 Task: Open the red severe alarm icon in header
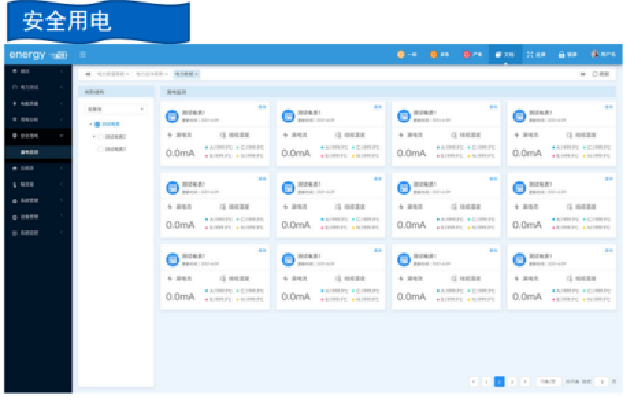466,54
